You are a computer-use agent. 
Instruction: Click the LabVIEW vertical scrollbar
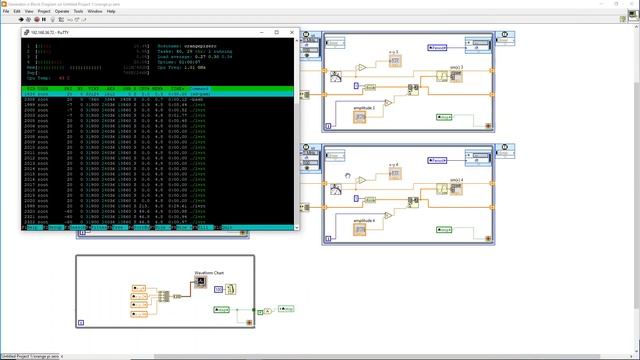[x=637, y=195]
